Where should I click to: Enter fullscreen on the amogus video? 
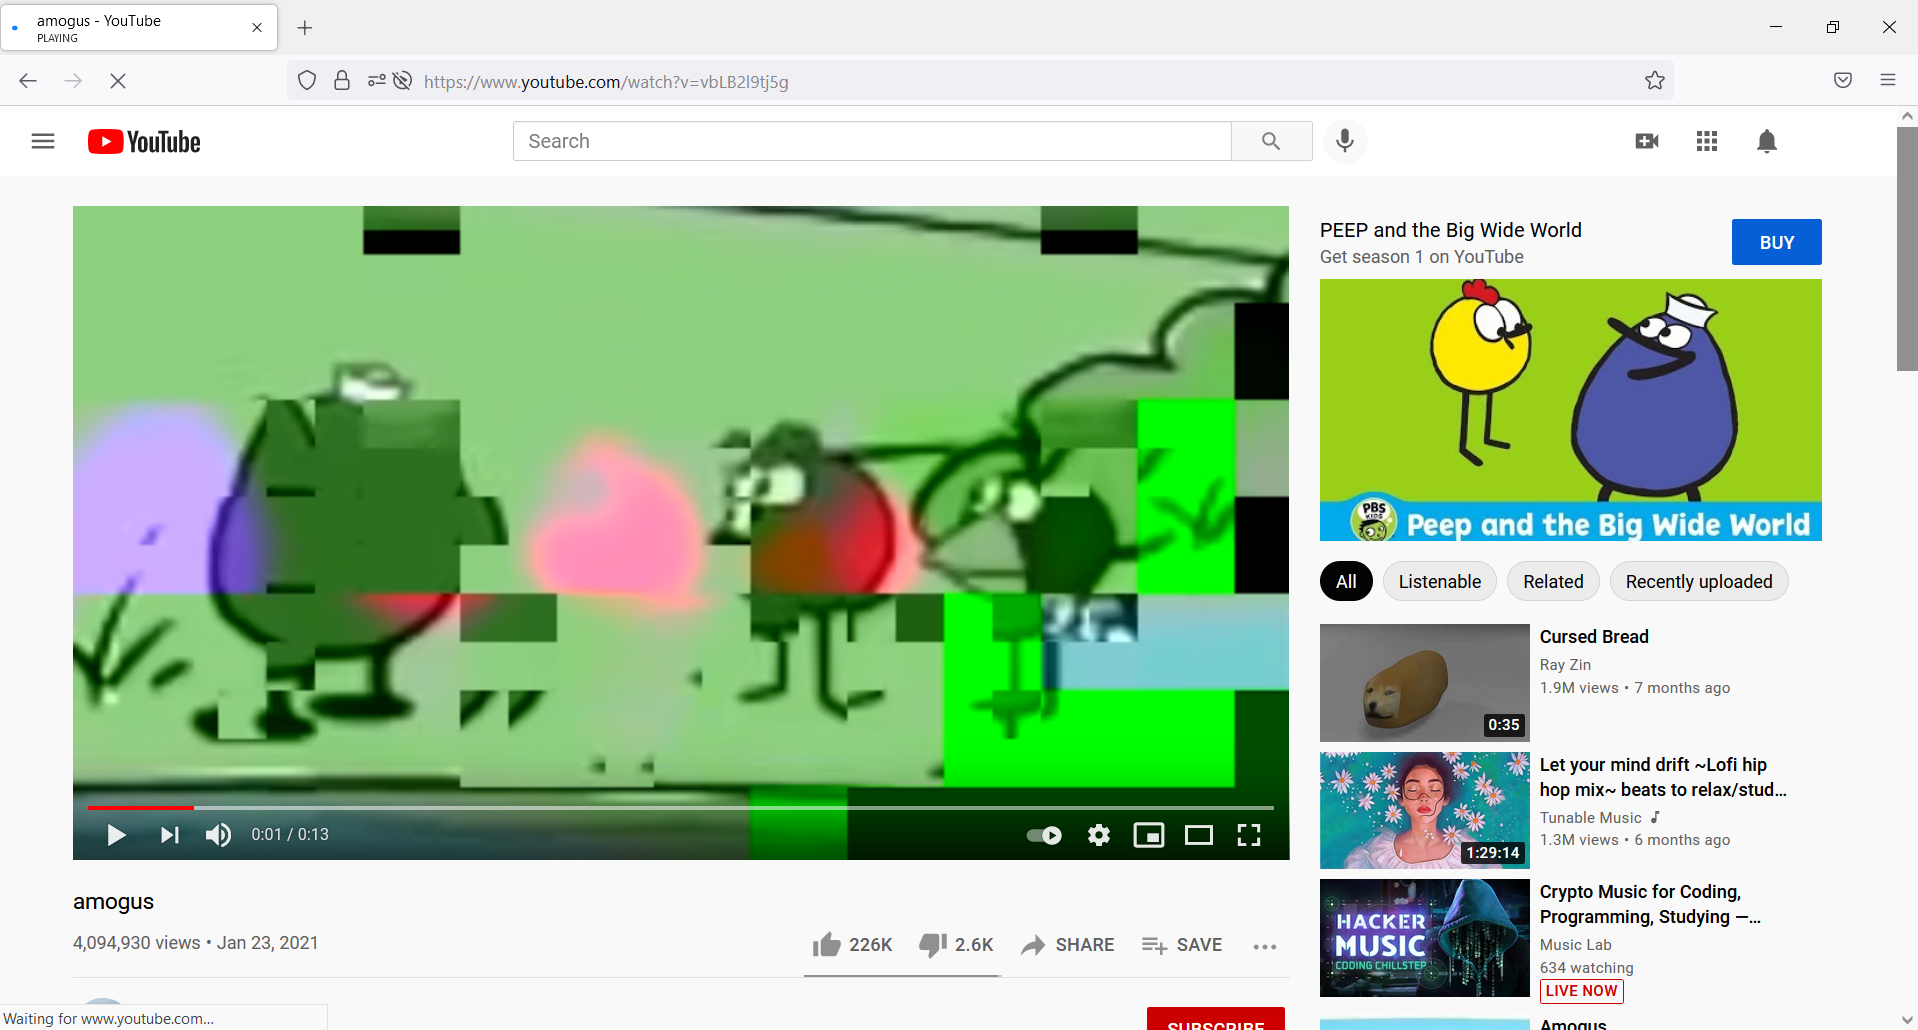1249,835
